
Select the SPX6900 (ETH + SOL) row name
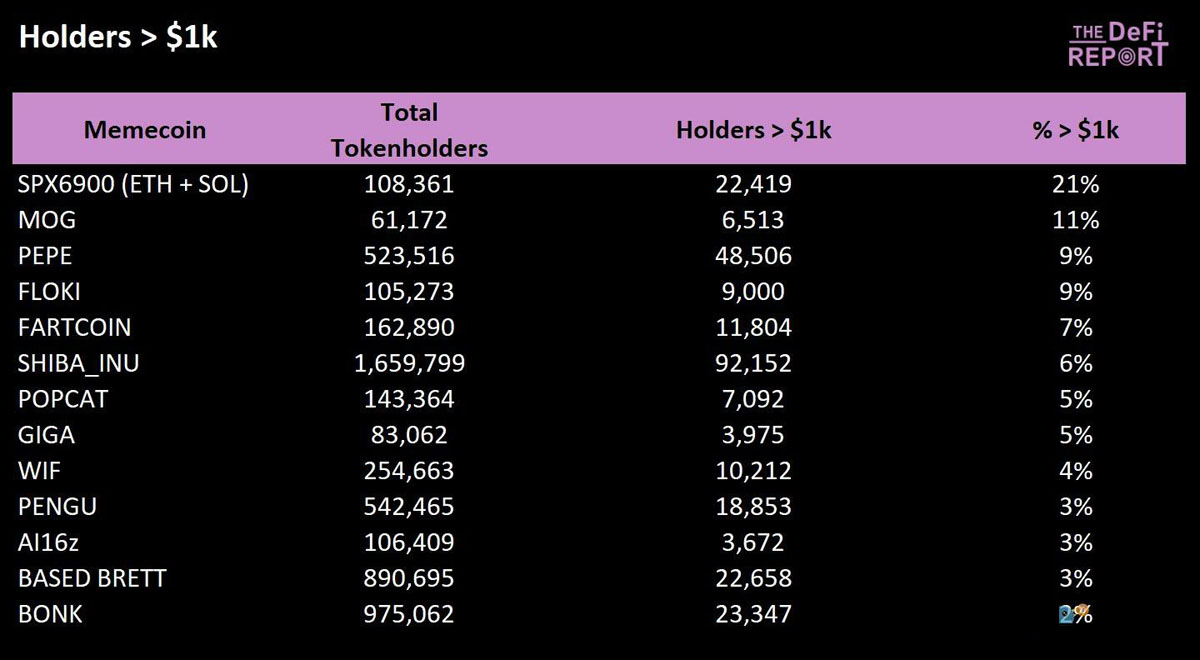pyautogui.click(x=133, y=184)
